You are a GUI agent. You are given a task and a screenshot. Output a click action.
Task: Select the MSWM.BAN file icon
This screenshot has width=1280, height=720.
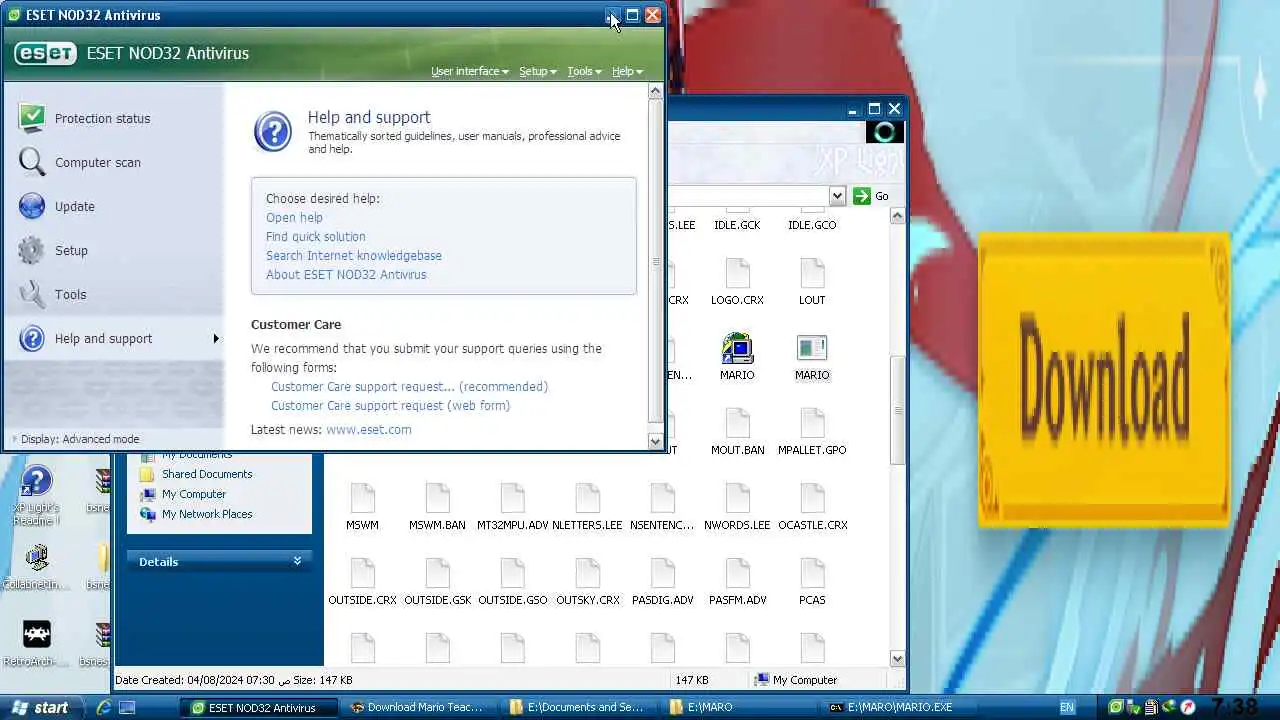click(437, 498)
